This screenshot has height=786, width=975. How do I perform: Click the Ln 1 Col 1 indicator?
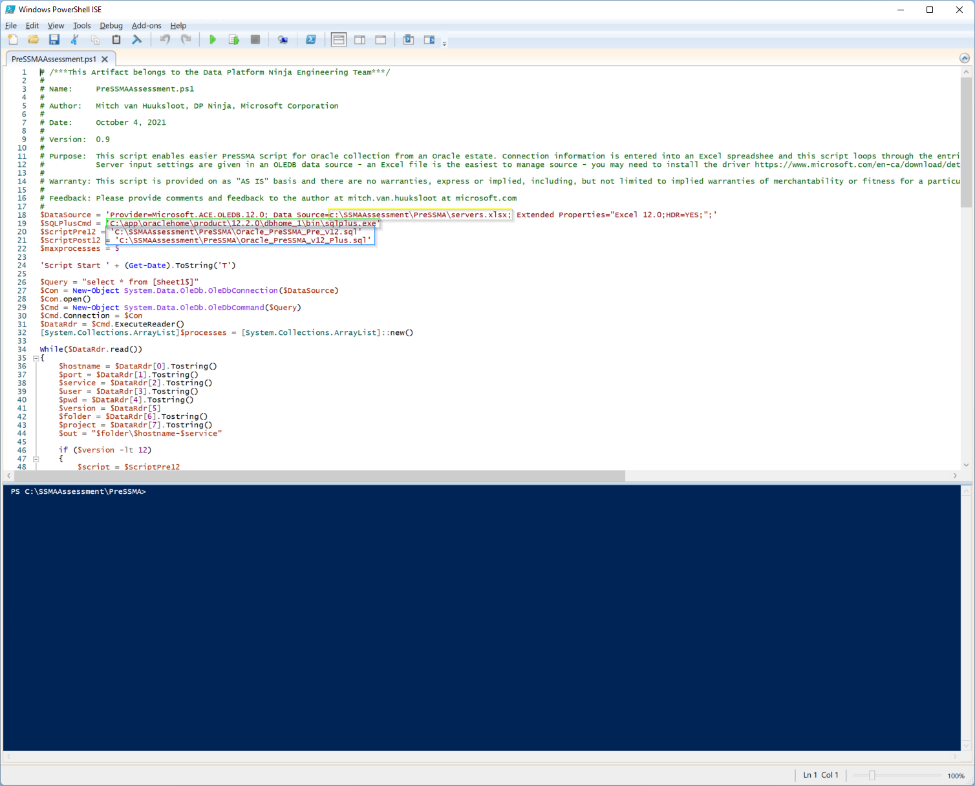coord(821,775)
